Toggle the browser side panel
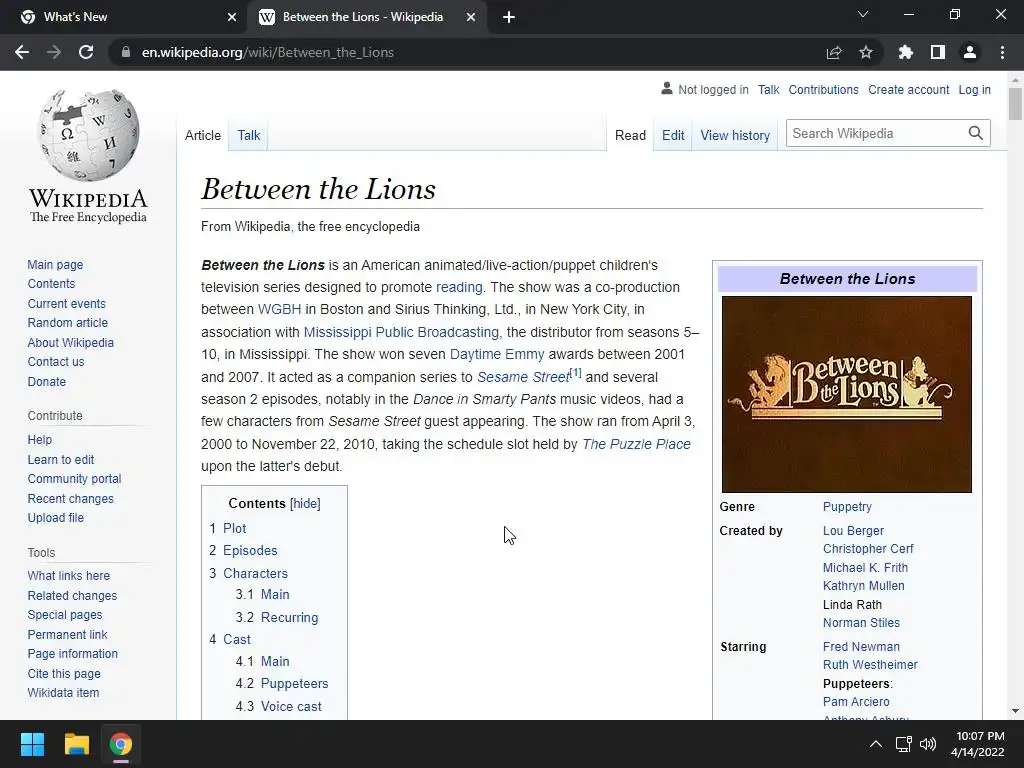Screen dimensions: 1024x768 click(x=938, y=52)
